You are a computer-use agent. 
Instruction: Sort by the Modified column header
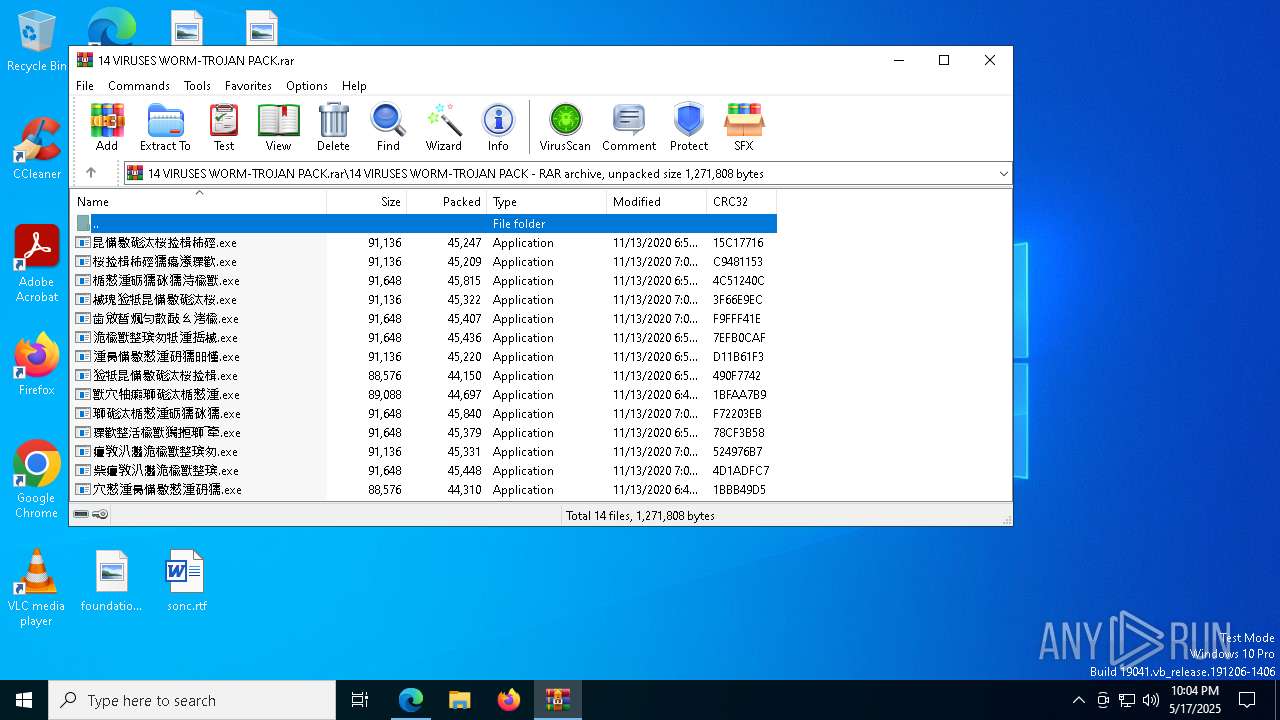pos(657,202)
